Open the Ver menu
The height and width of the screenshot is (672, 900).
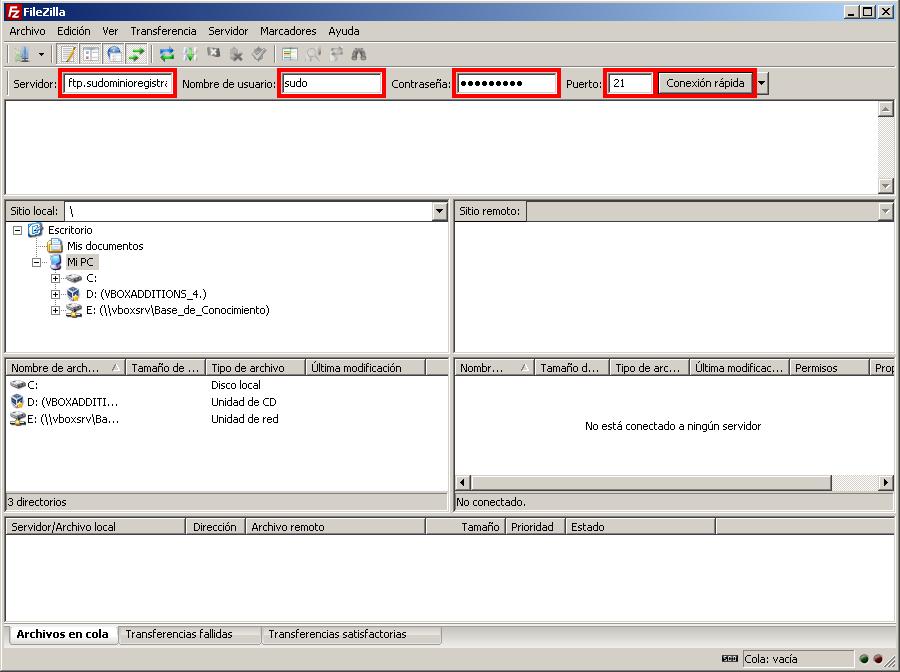[110, 31]
